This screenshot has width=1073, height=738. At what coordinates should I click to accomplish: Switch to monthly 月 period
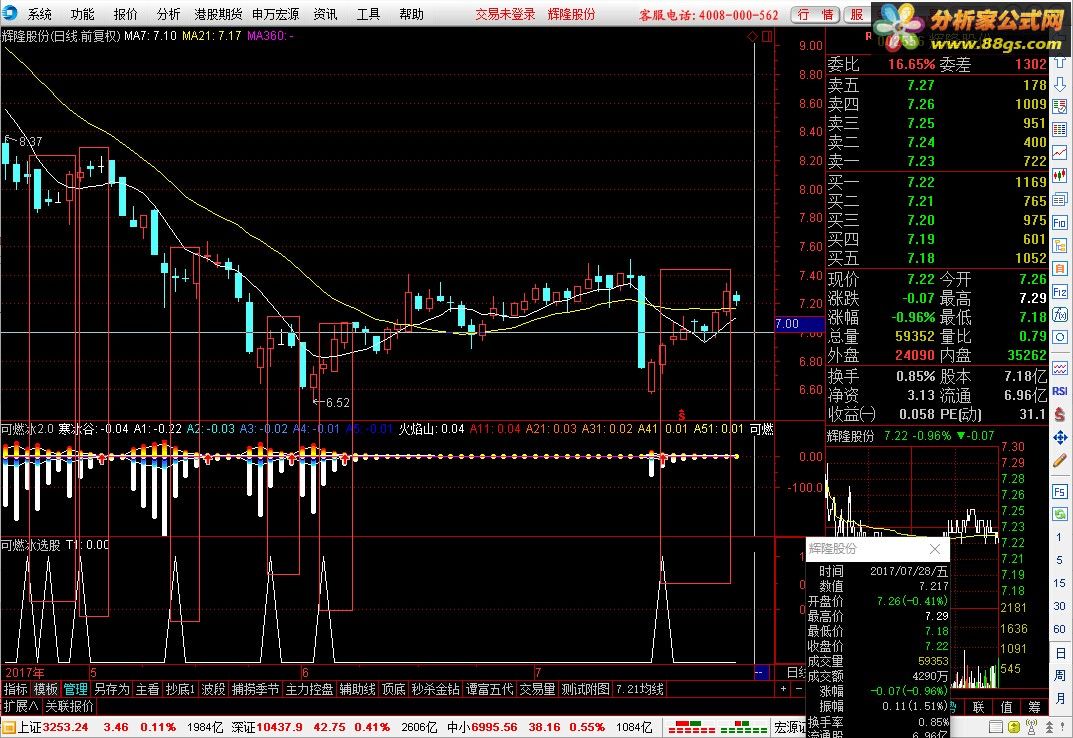coord(1060,698)
